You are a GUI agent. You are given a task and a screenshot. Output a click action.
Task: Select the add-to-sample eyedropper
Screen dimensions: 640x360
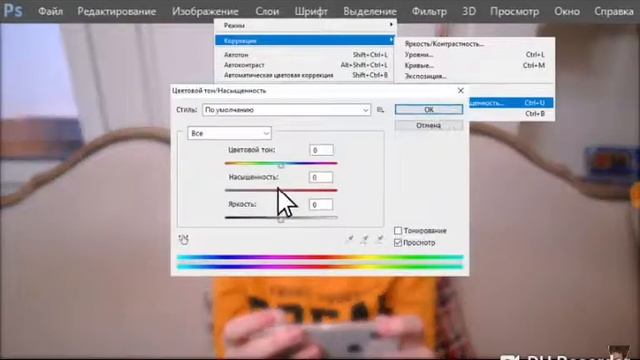(364, 240)
